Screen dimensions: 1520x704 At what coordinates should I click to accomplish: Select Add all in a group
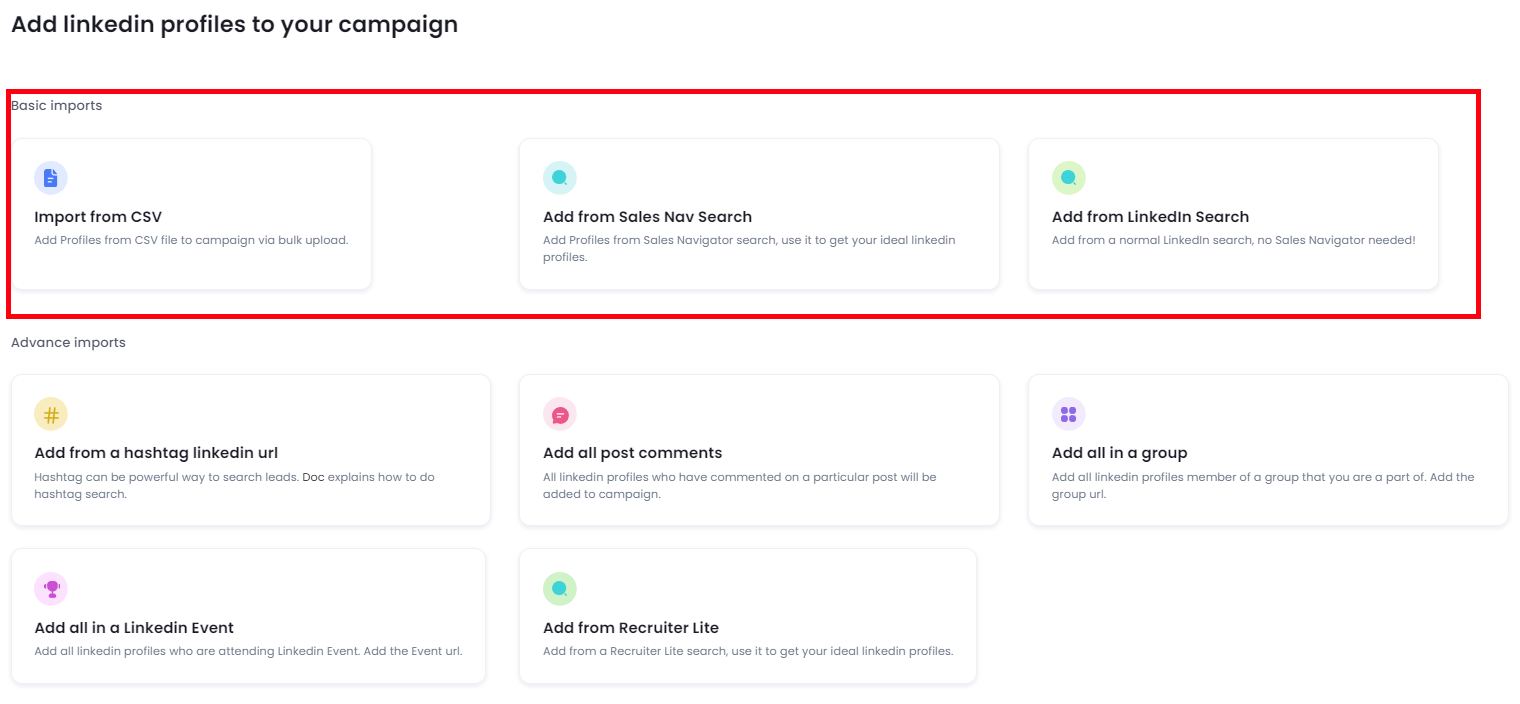tap(1267, 449)
